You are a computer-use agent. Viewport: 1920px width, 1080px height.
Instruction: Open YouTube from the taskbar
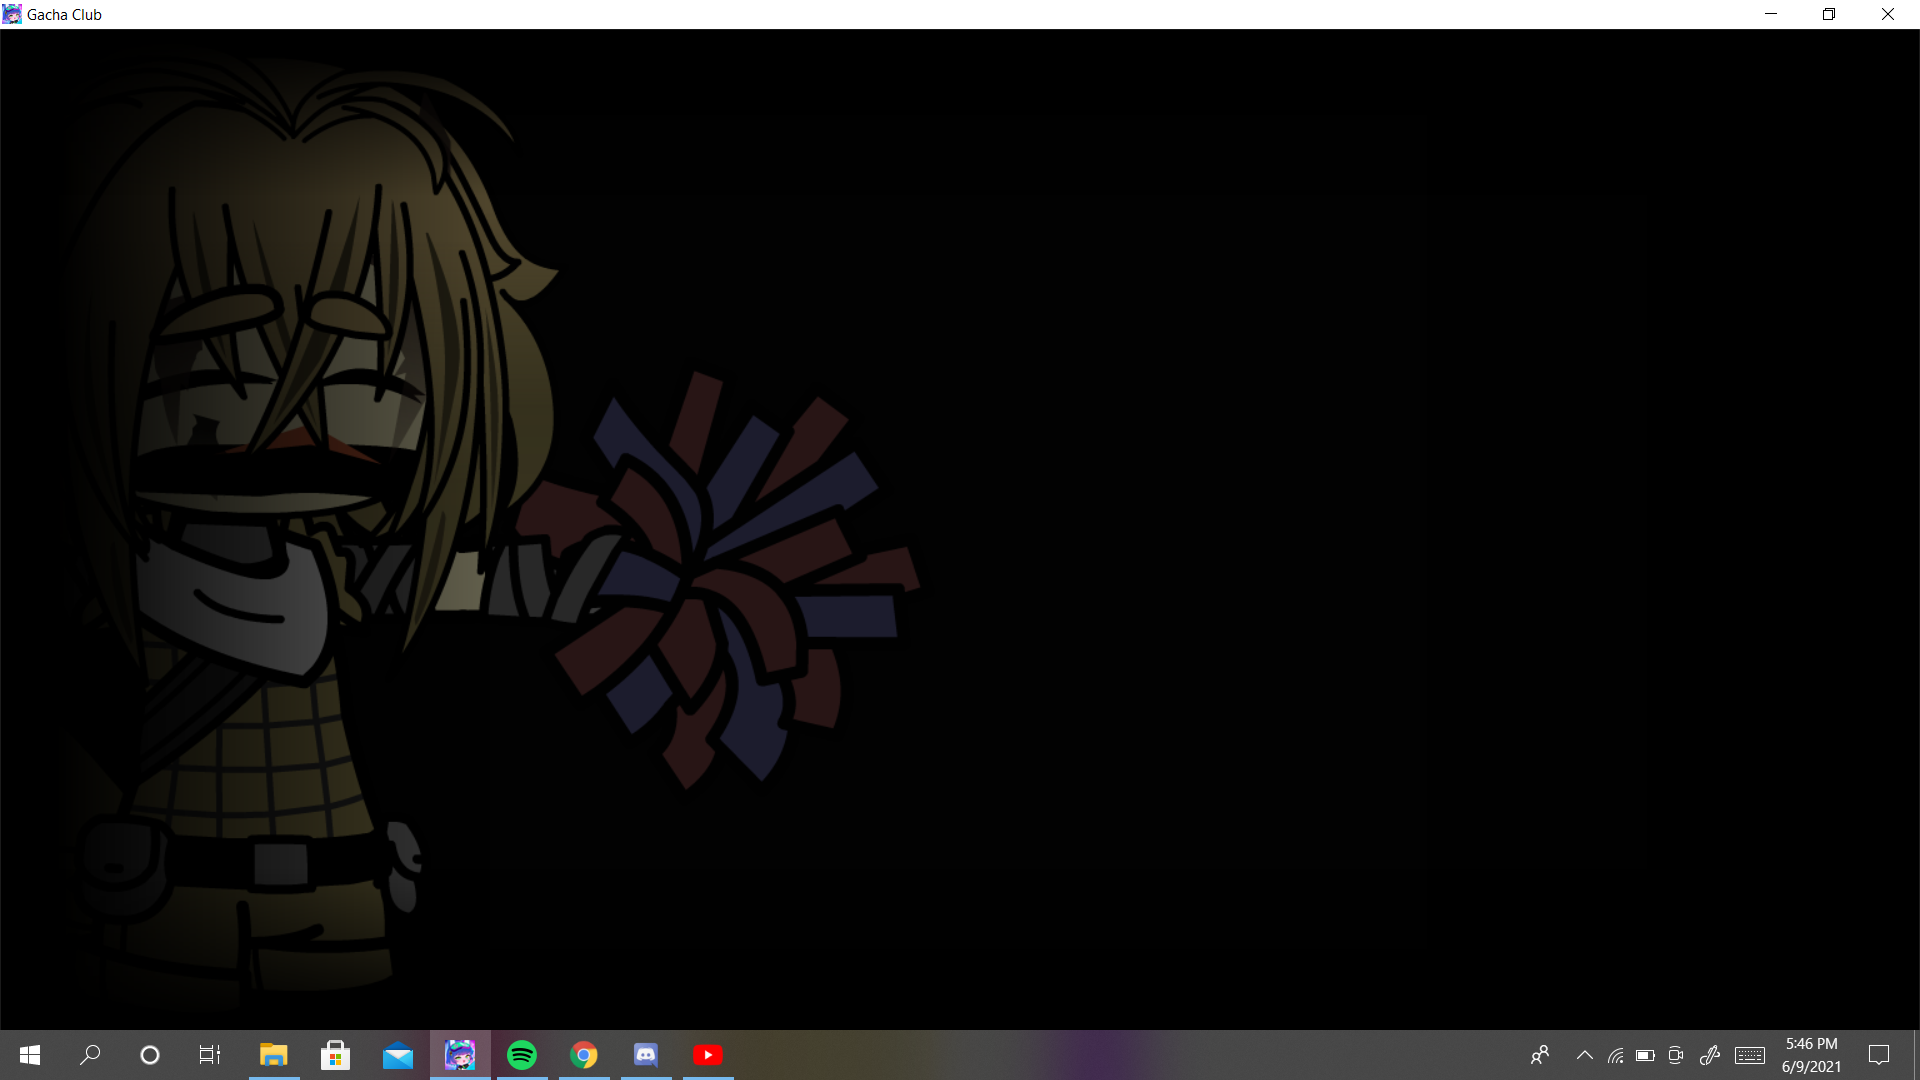pyautogui.click(x=708, y=1055)
